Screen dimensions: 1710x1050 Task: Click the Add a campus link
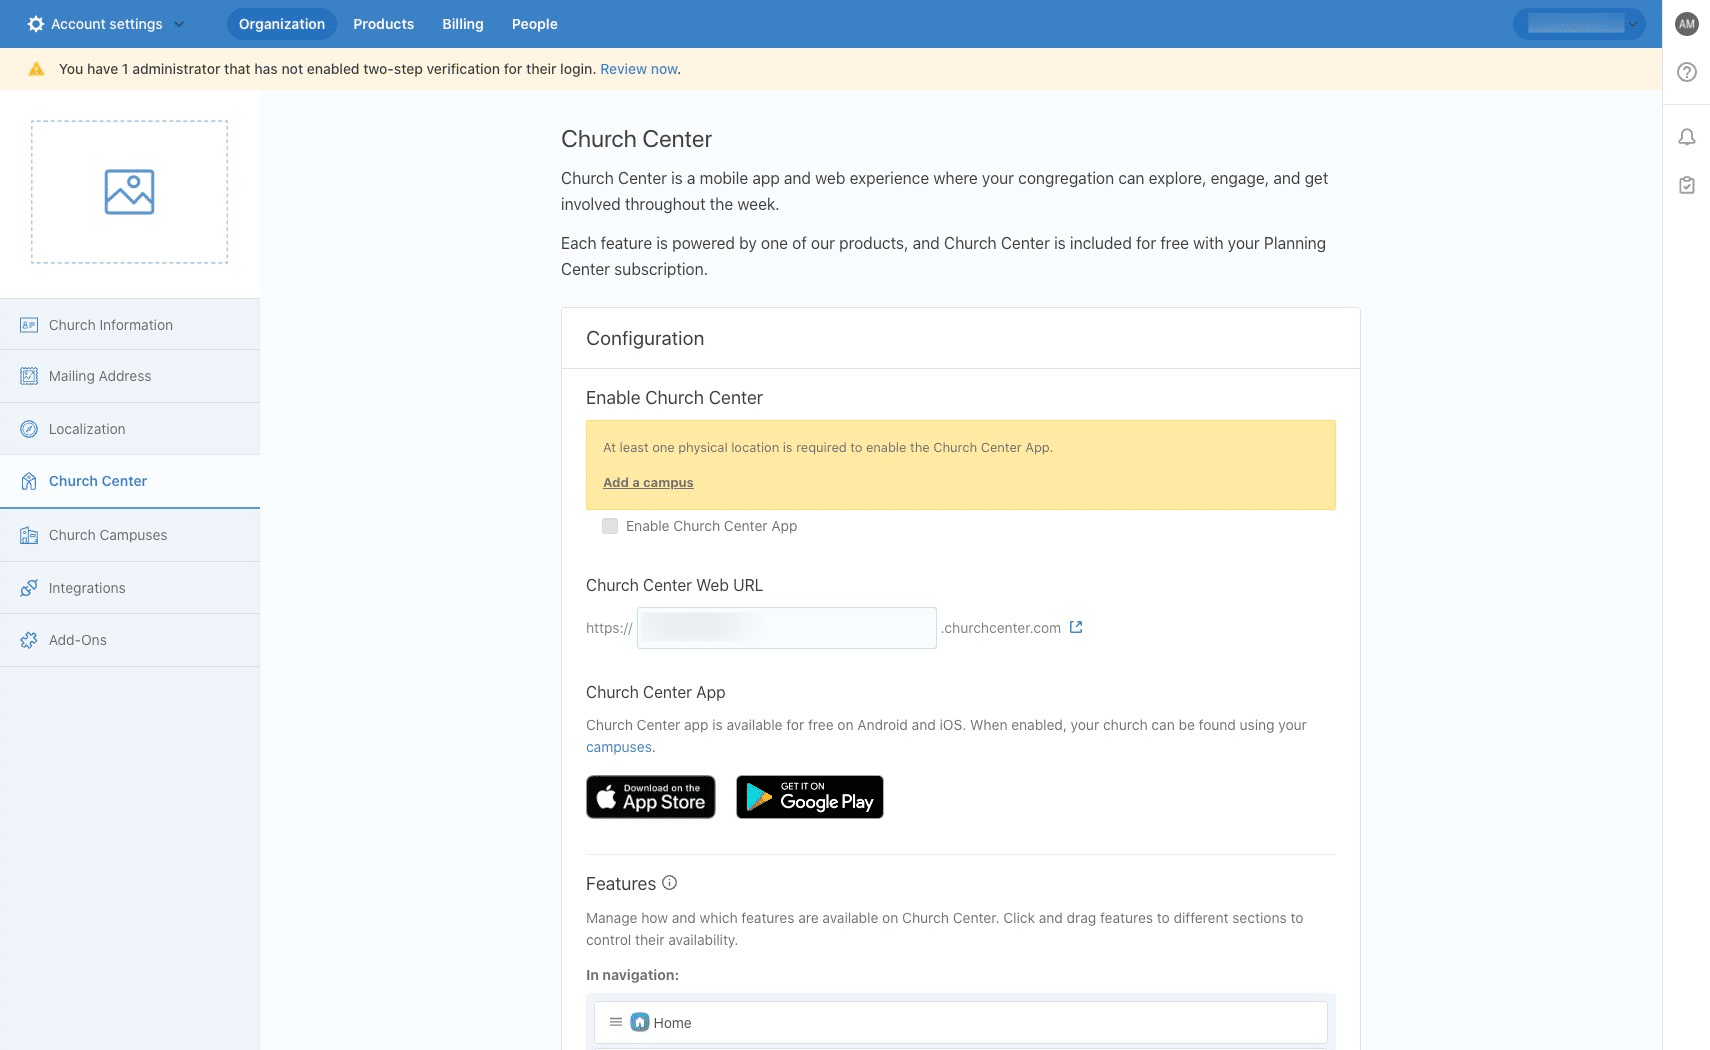648,482
